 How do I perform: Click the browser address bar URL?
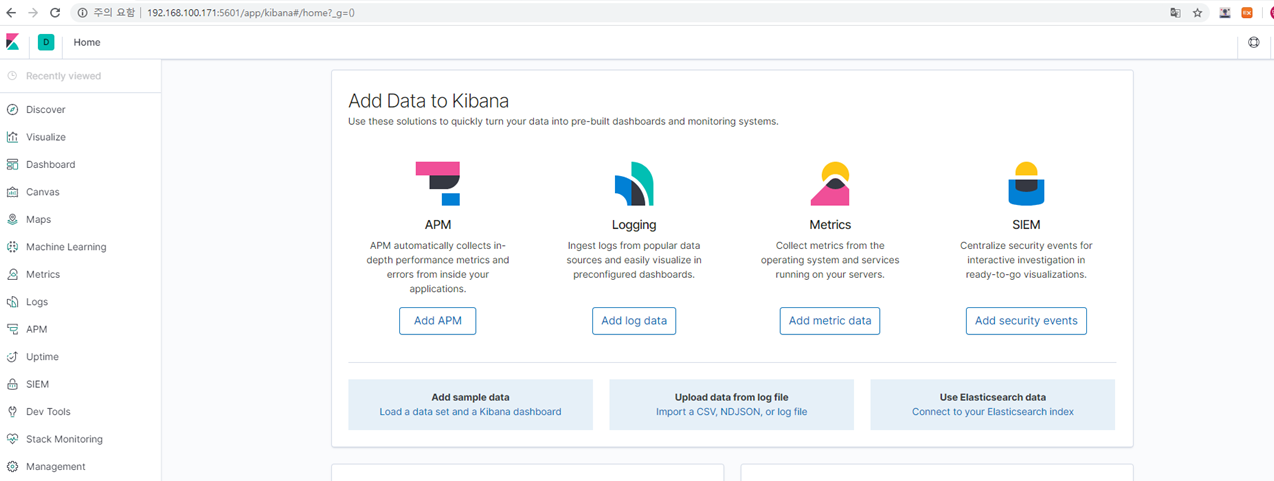pyautogui.click(x=250, y=13)
